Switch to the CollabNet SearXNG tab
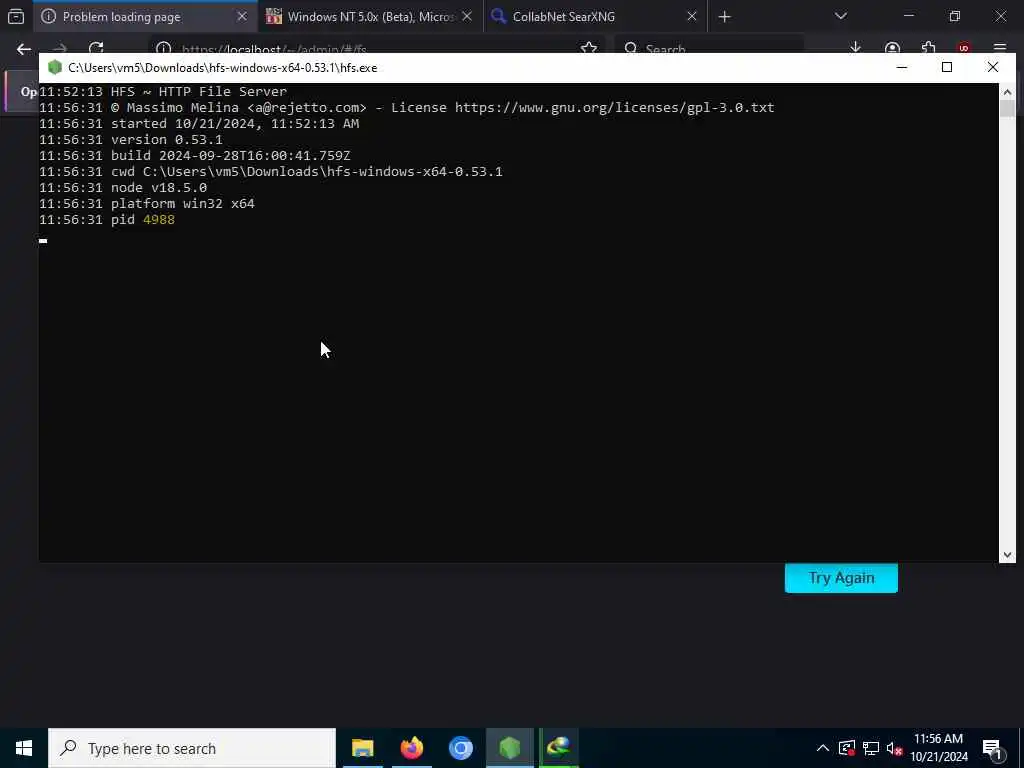Image resolution: width=1024 pixels, height=768 pixels. 596,16
